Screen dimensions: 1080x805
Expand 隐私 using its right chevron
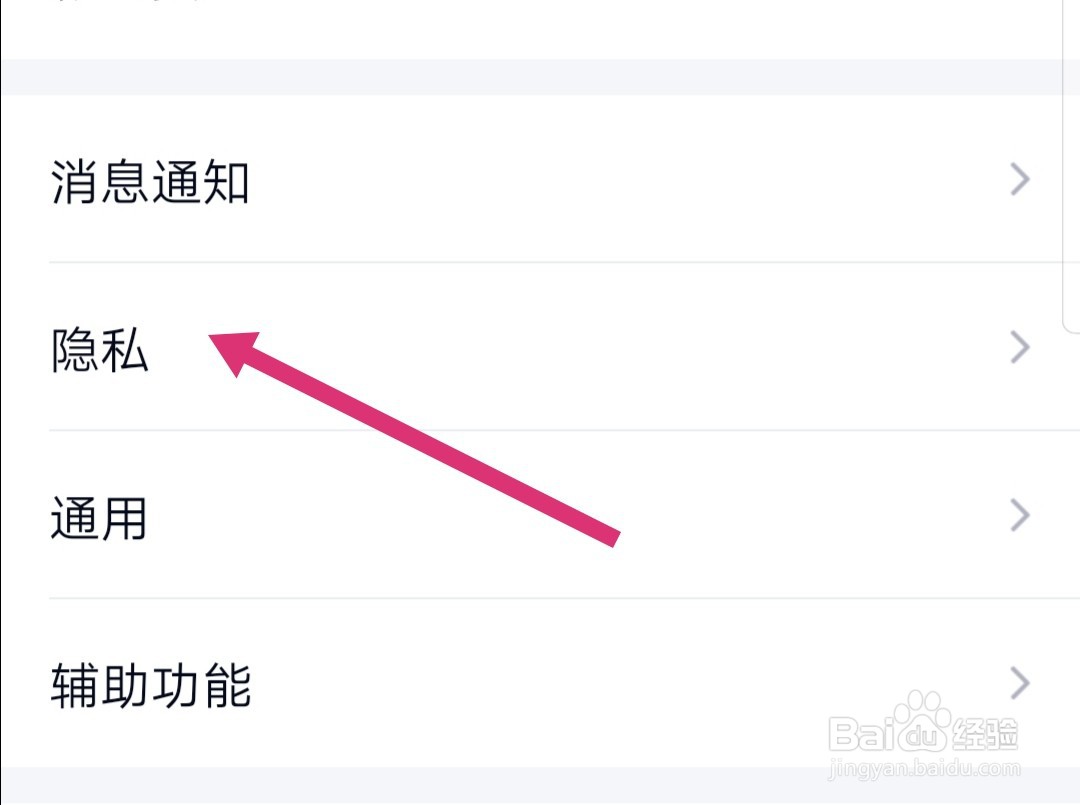click(1020, 347)
